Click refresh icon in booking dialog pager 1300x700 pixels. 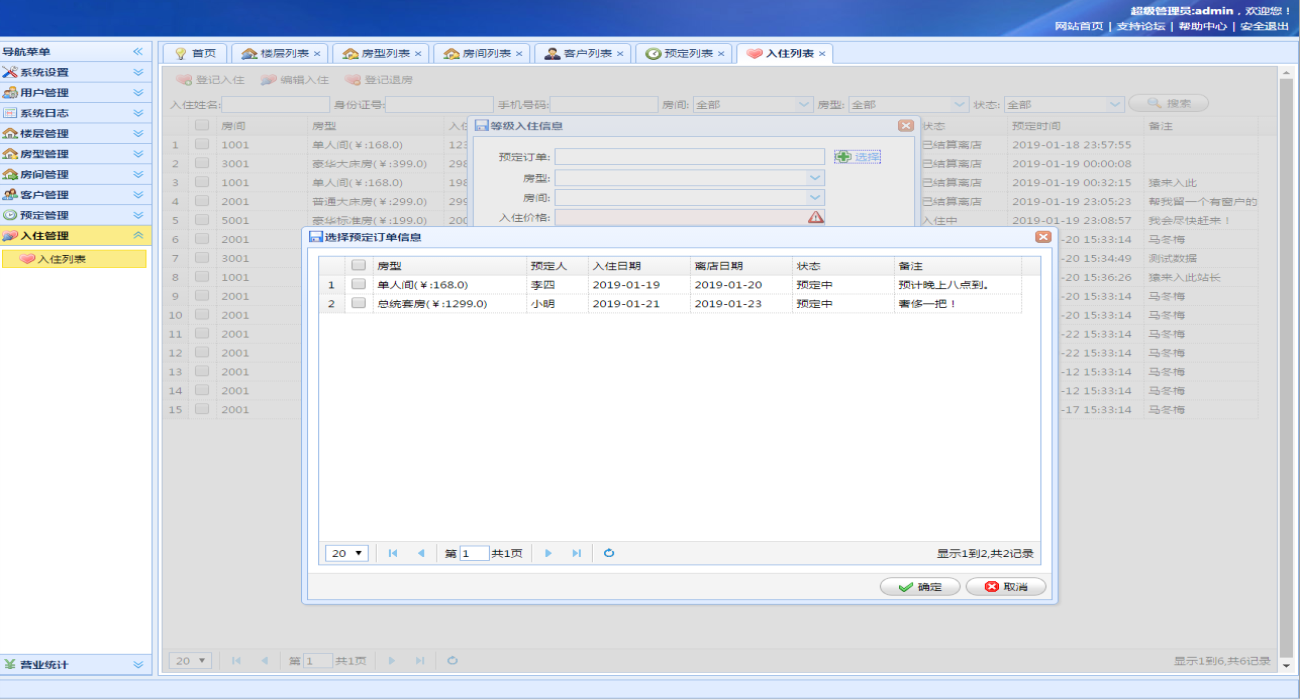(x=609, y=553)
